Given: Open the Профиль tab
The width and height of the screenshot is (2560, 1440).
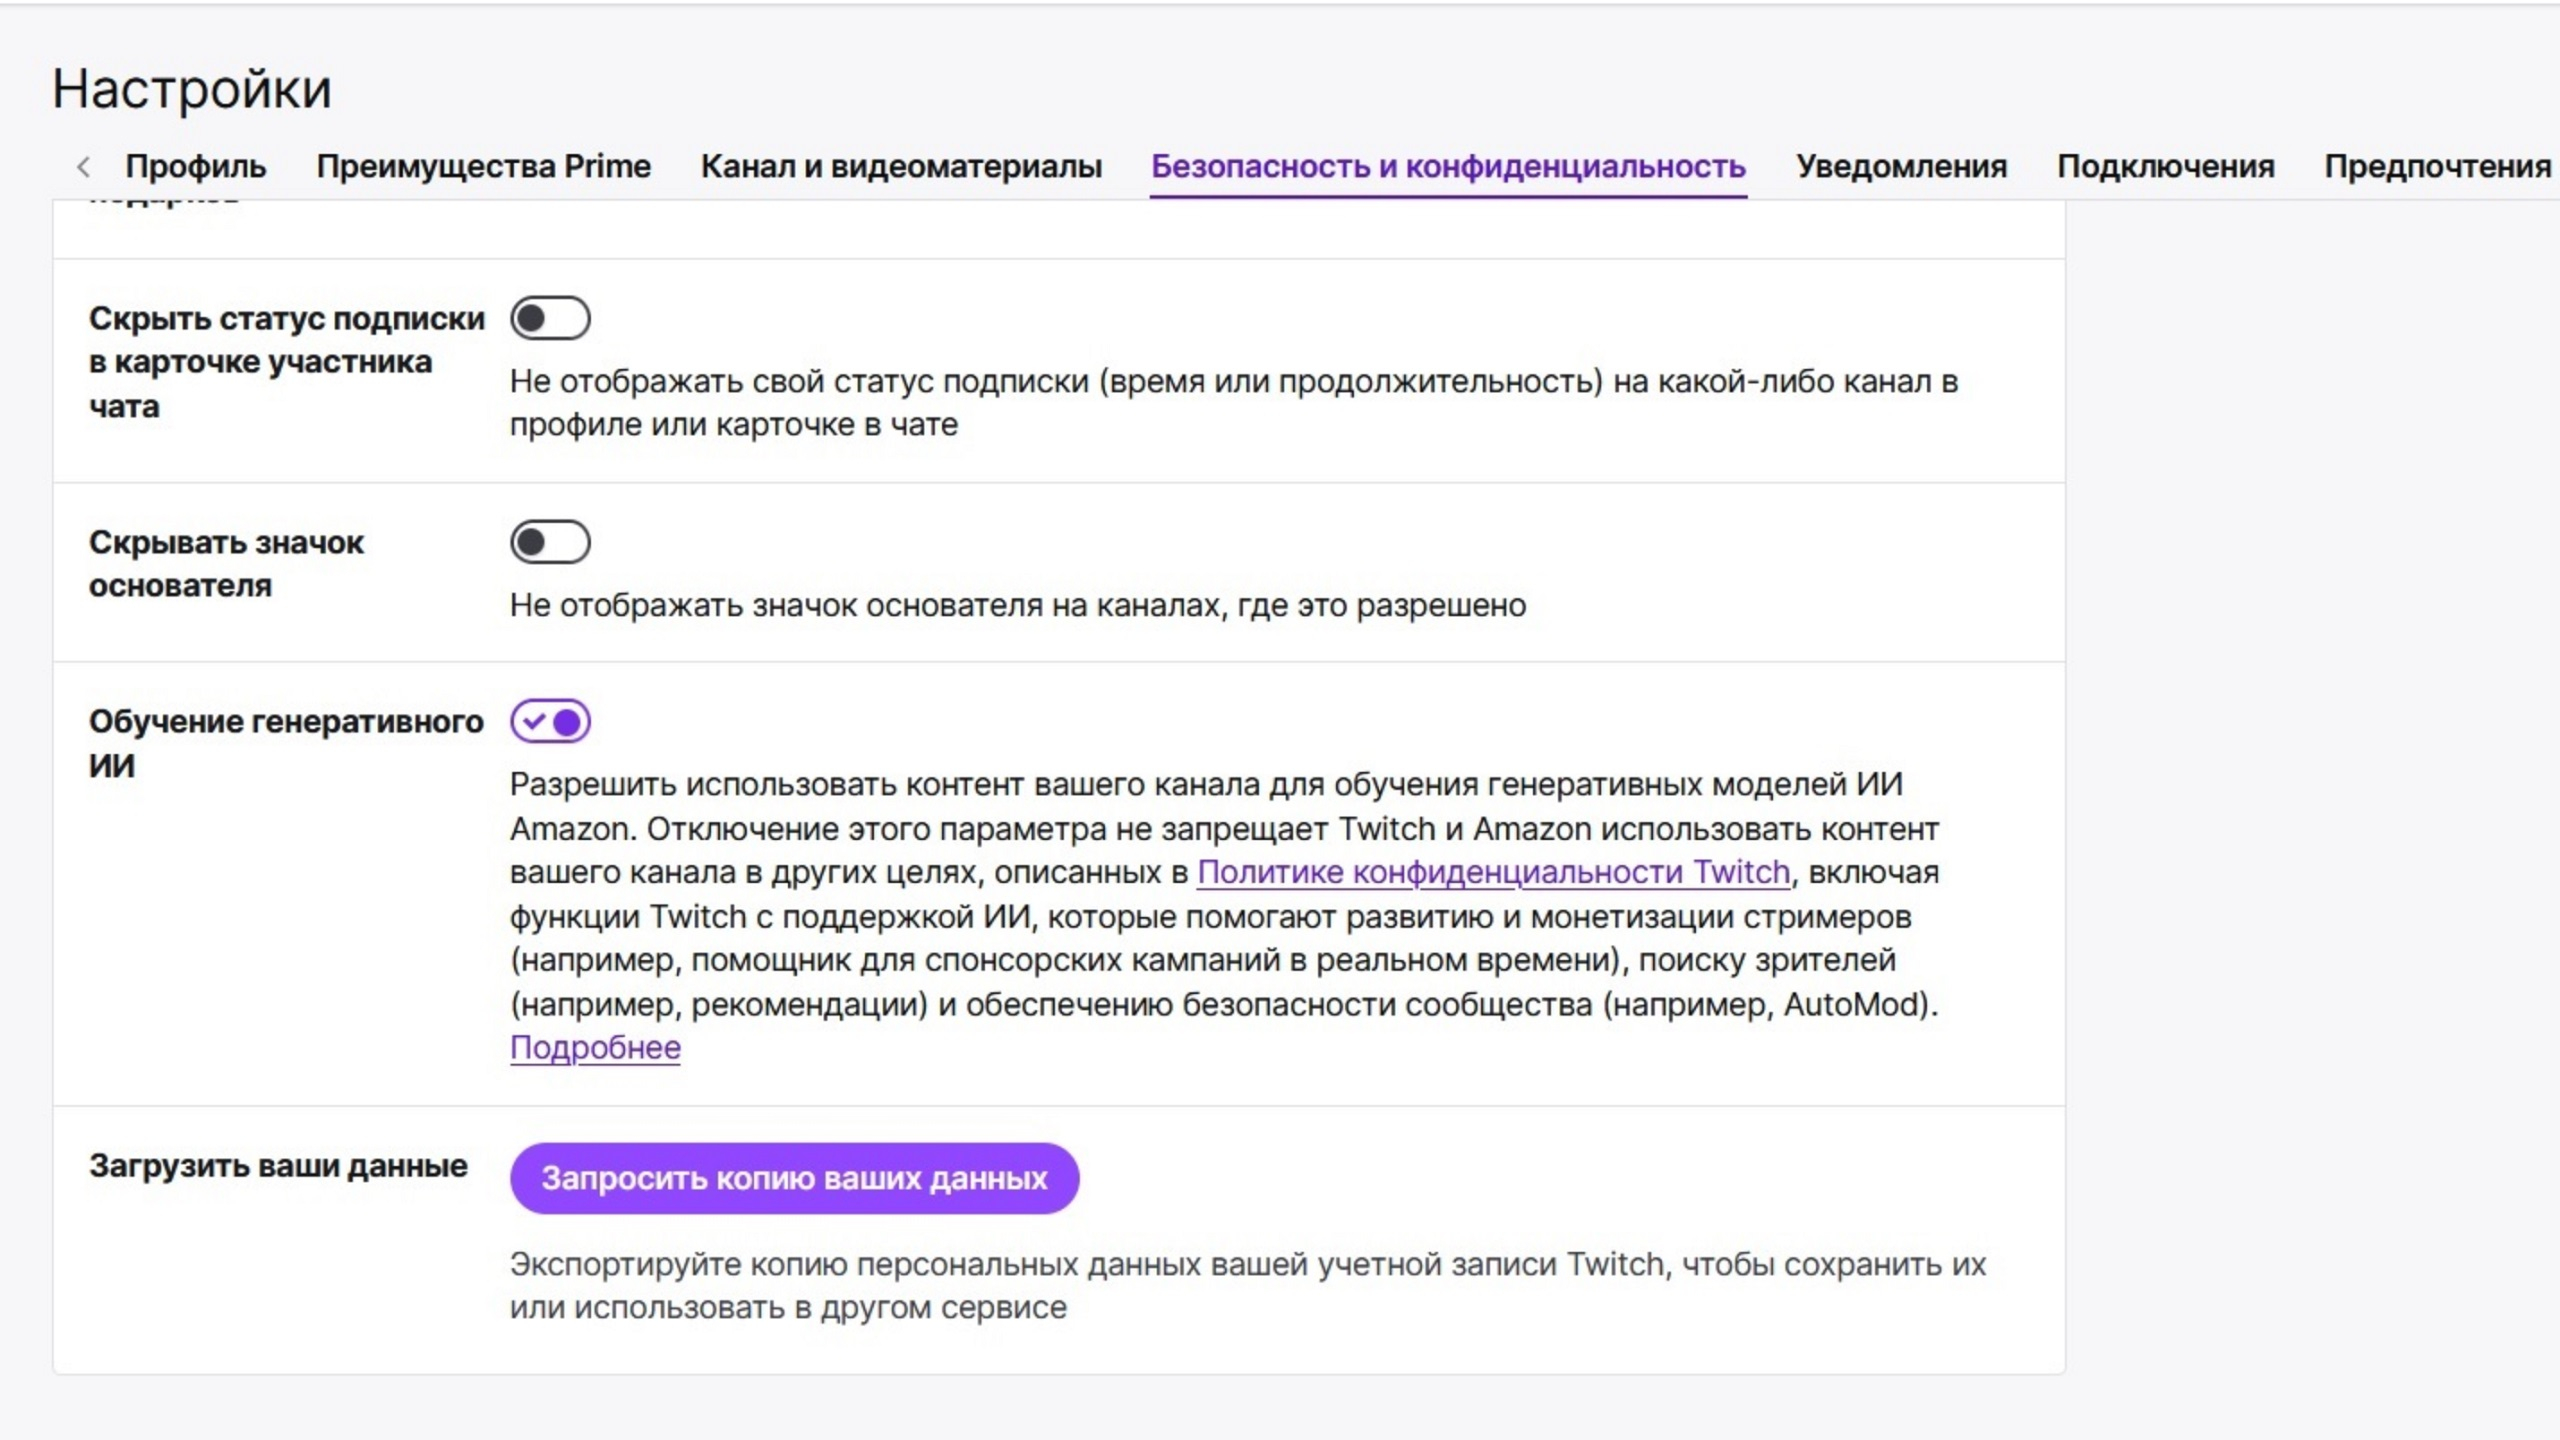Looking at the screenshot, I should [195, 166].
